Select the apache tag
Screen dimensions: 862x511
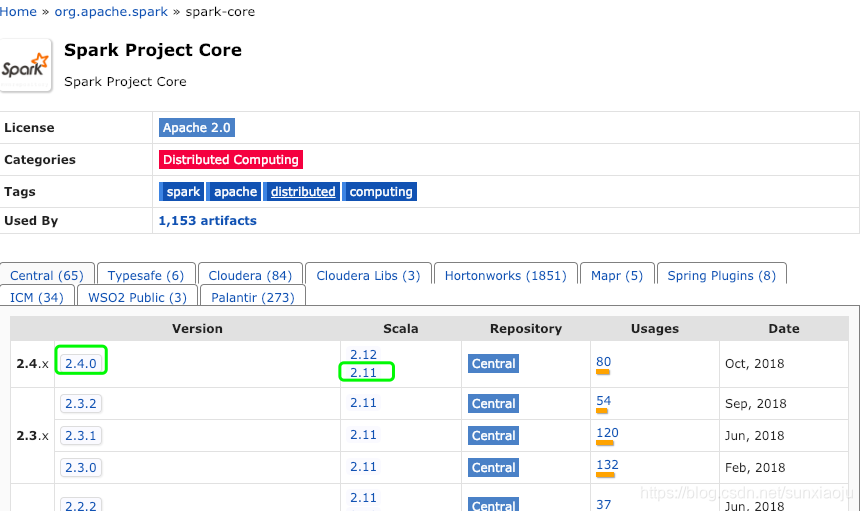tap(235, 191)
